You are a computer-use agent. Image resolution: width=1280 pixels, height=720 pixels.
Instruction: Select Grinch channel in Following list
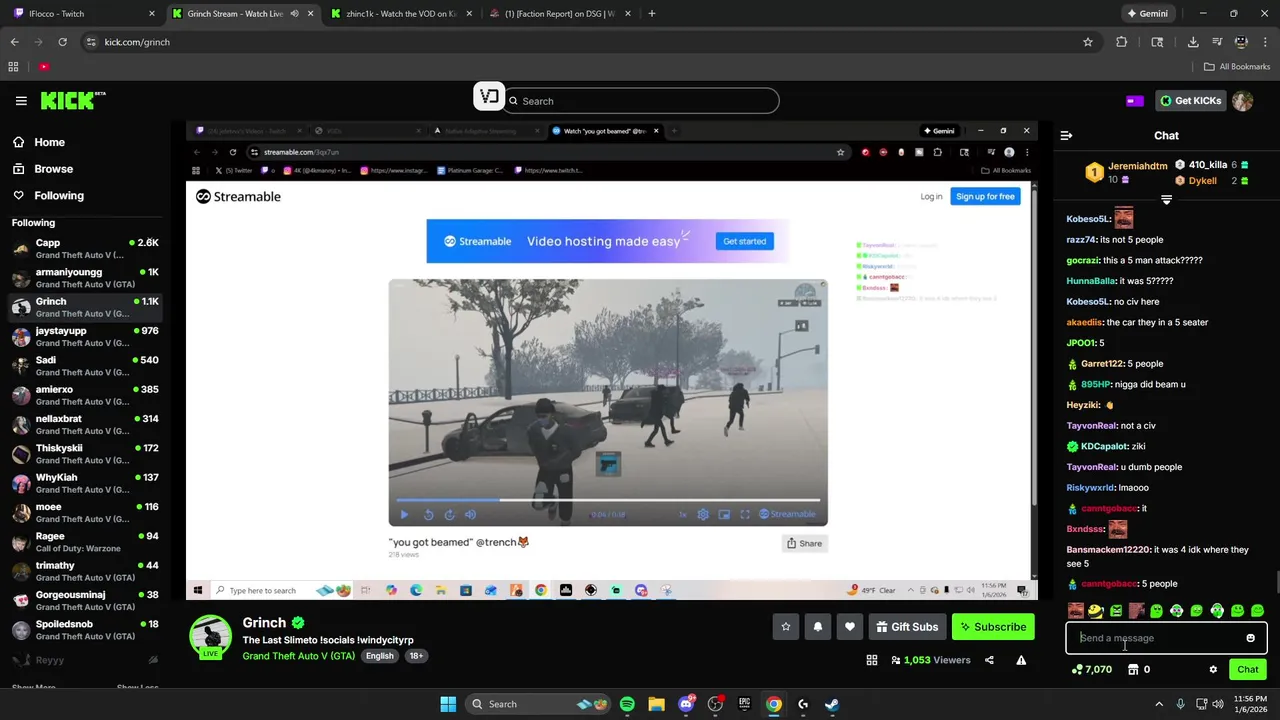click(84, 307)
